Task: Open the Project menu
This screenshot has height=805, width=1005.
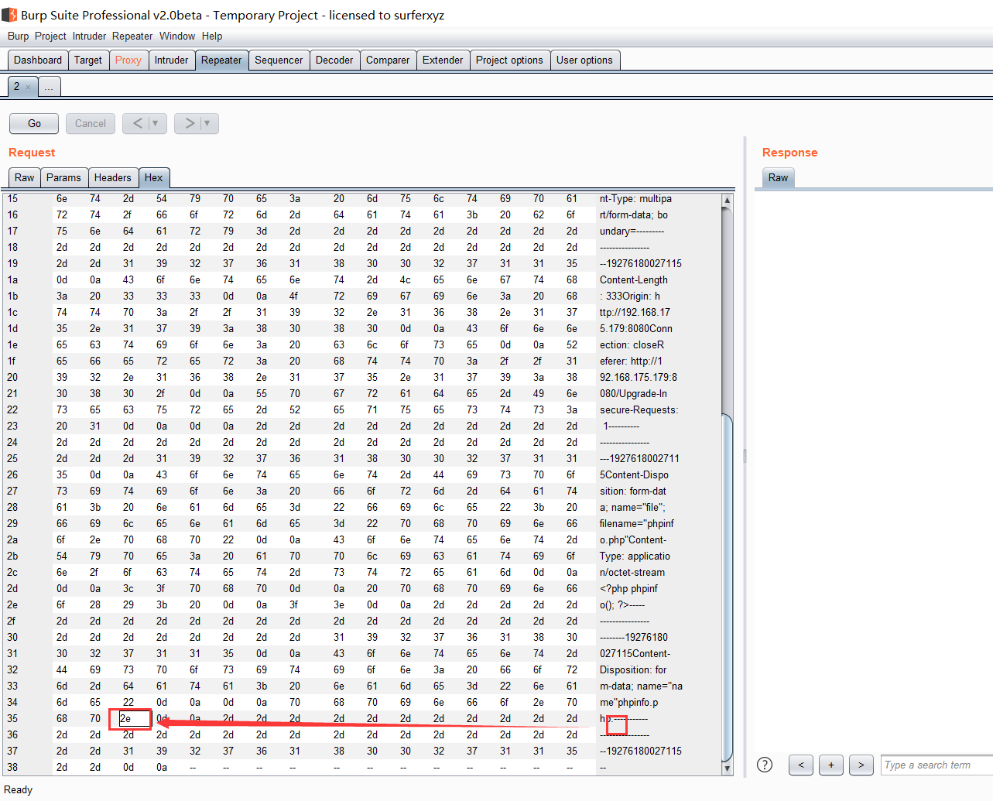Action: click(51, 37)
